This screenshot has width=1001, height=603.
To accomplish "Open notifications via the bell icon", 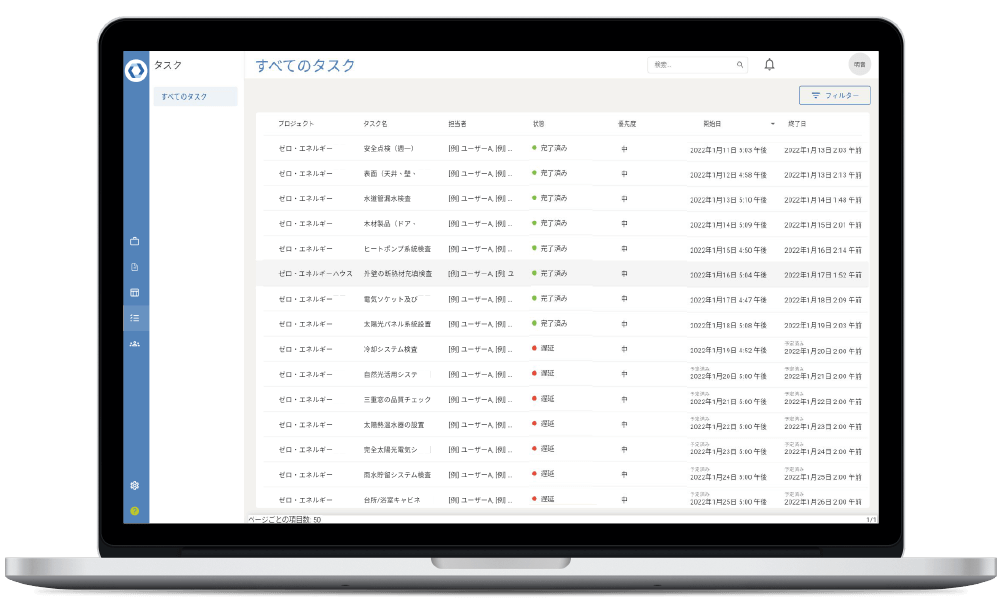I will [768, 63].
